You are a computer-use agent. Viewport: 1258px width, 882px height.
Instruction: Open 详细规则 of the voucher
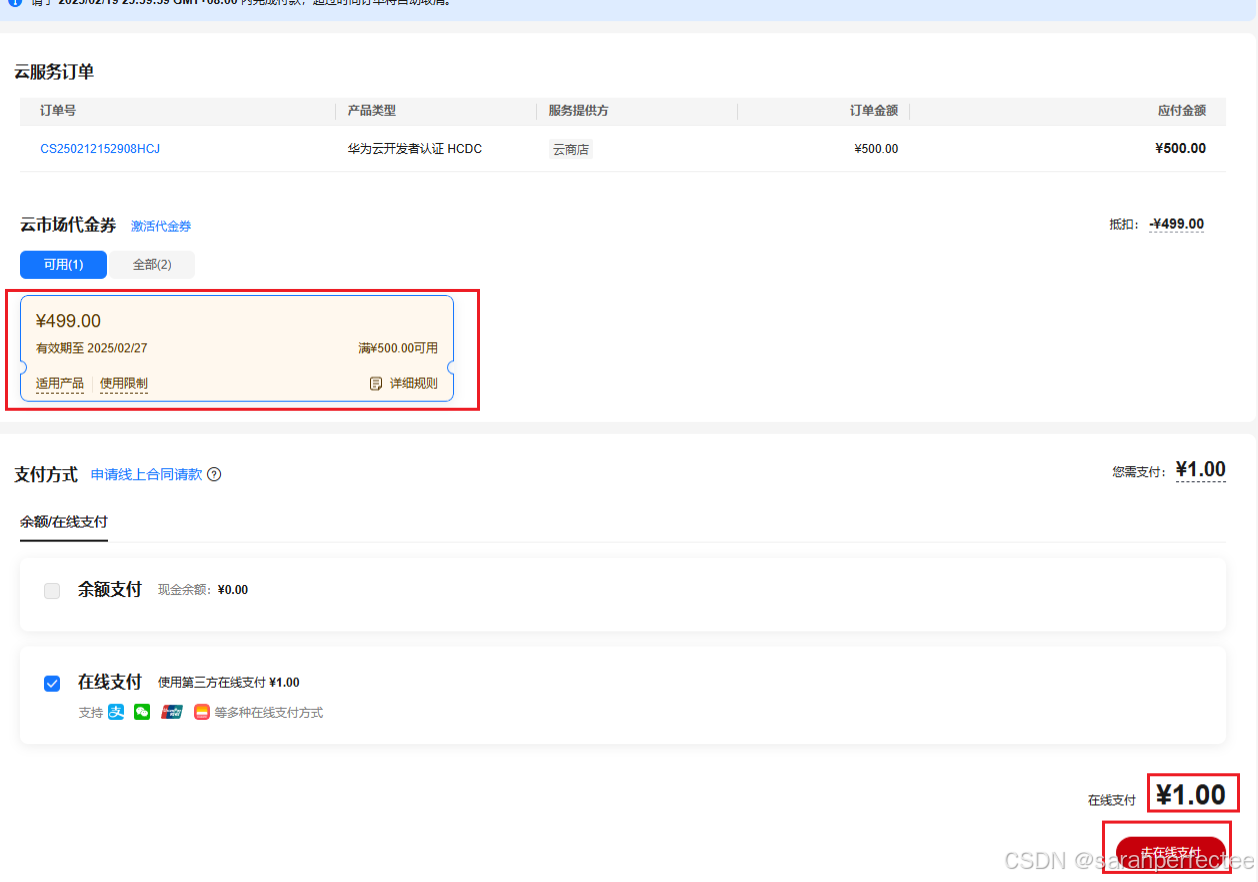click(413, 383)
